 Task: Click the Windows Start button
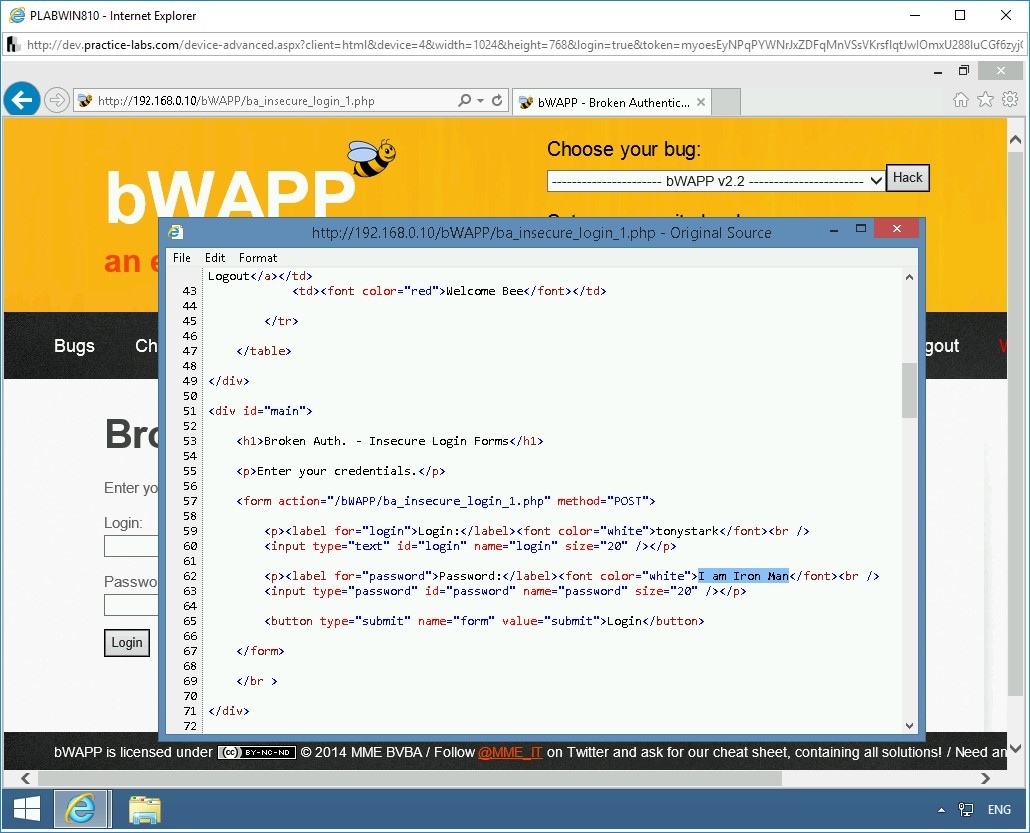27,809
